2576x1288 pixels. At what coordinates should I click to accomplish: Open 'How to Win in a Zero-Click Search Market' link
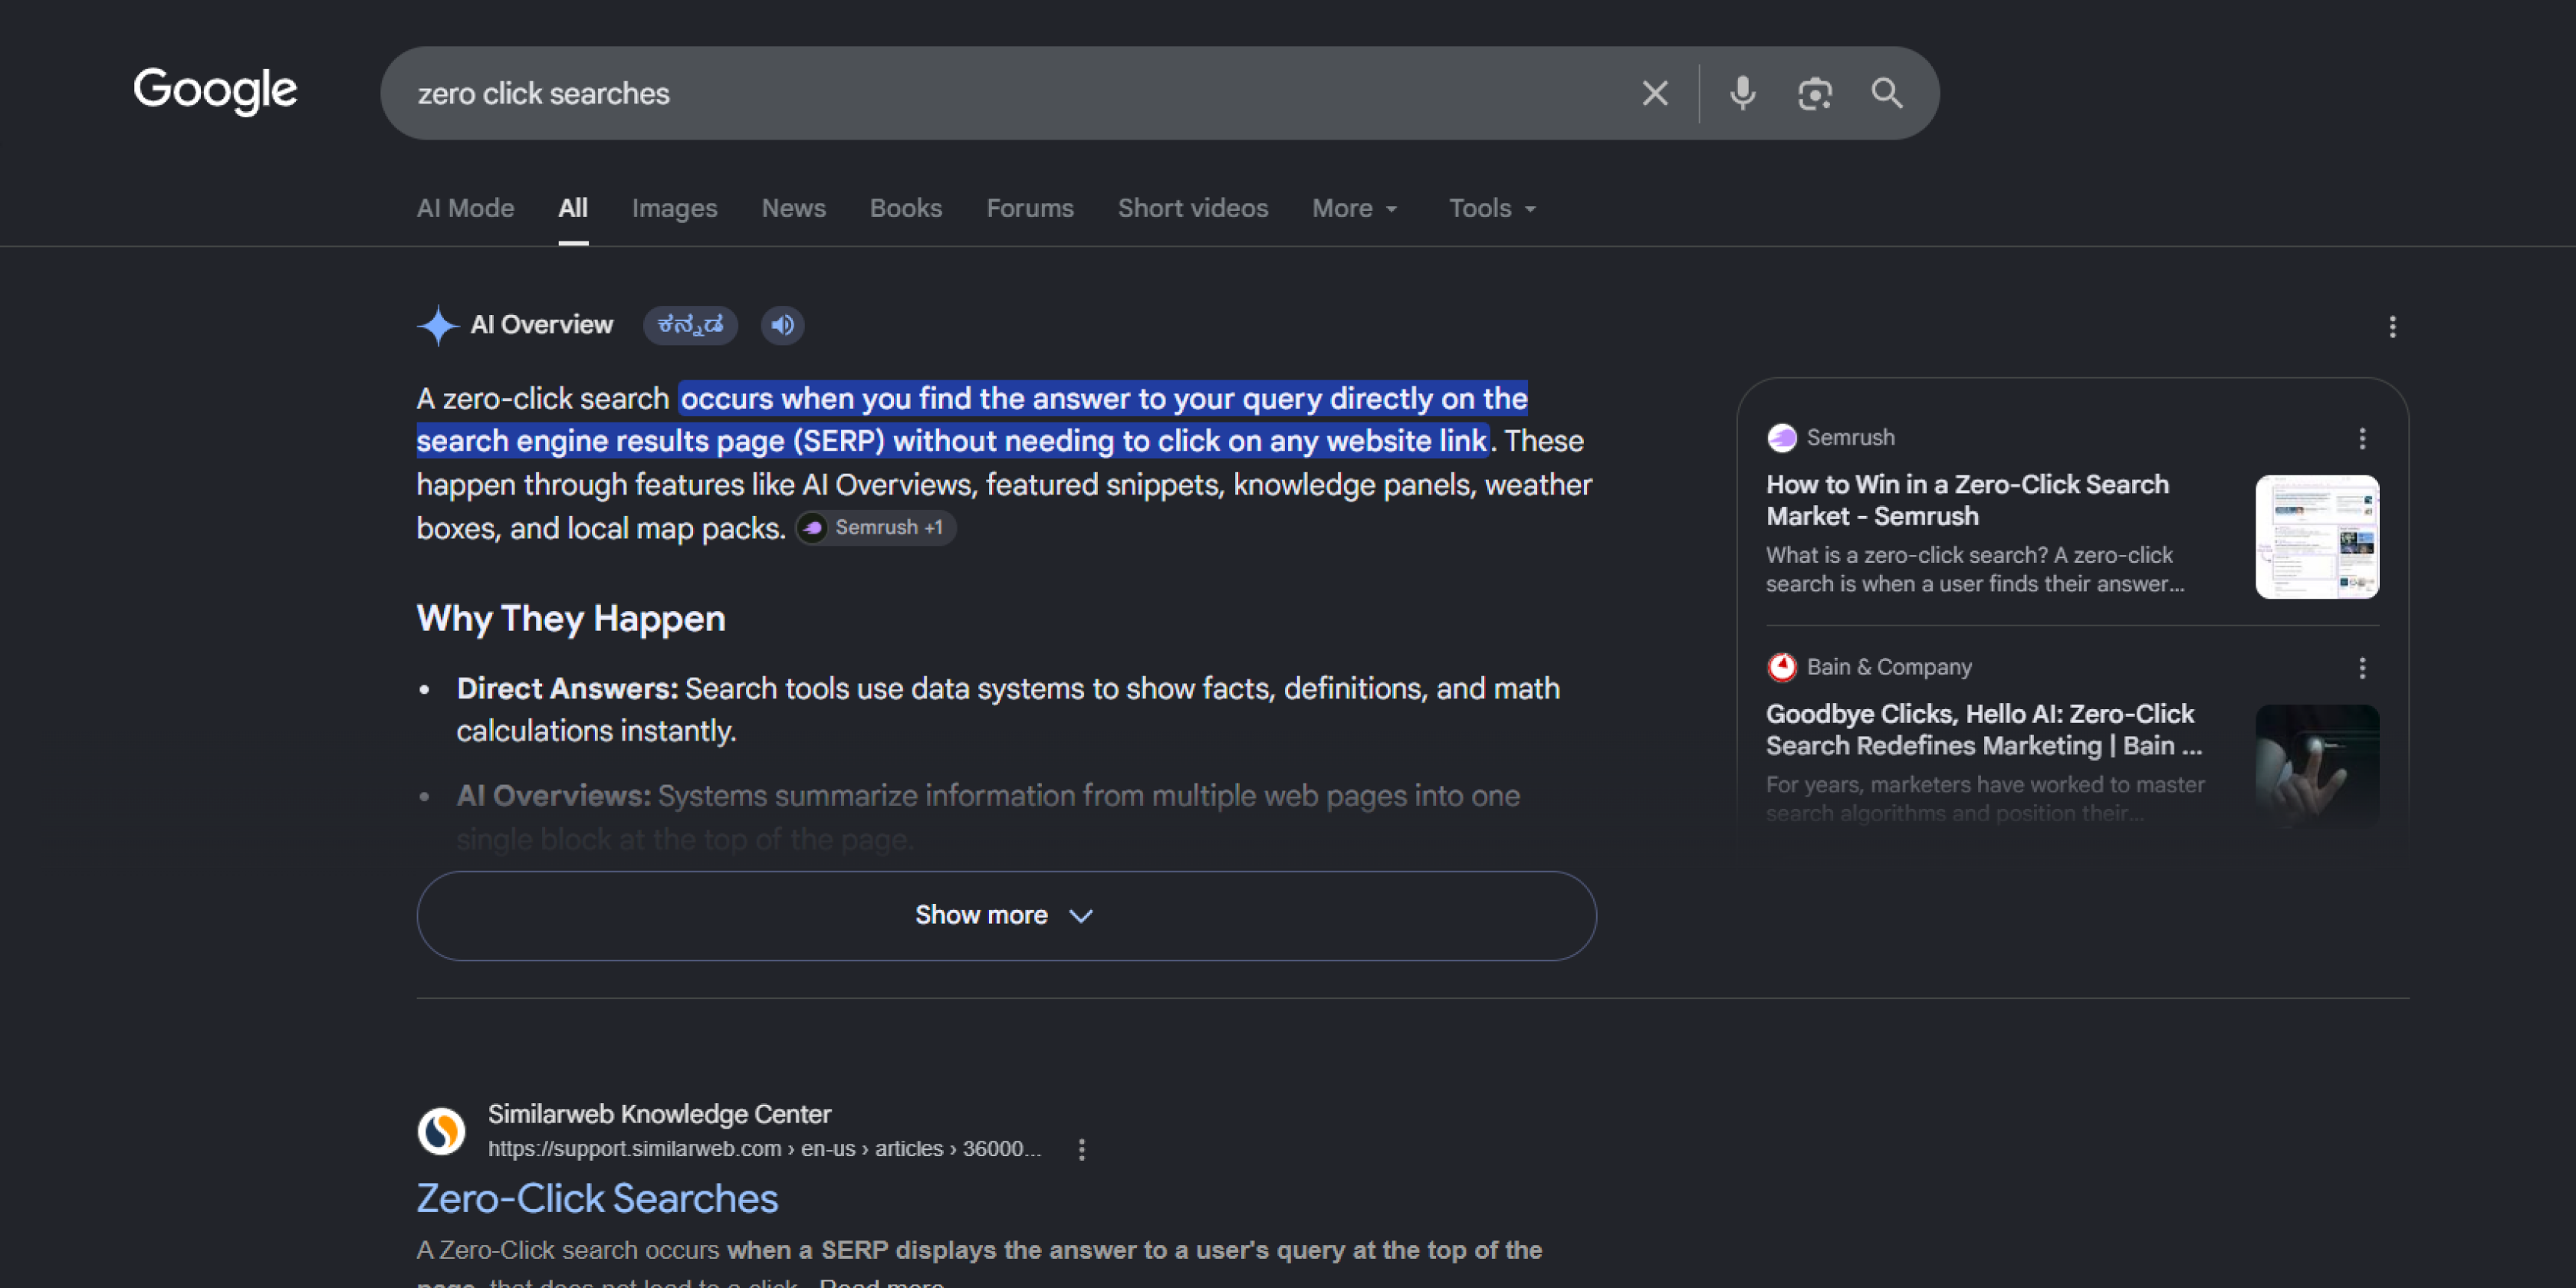pyautogui.click(x=1967, y=500)
